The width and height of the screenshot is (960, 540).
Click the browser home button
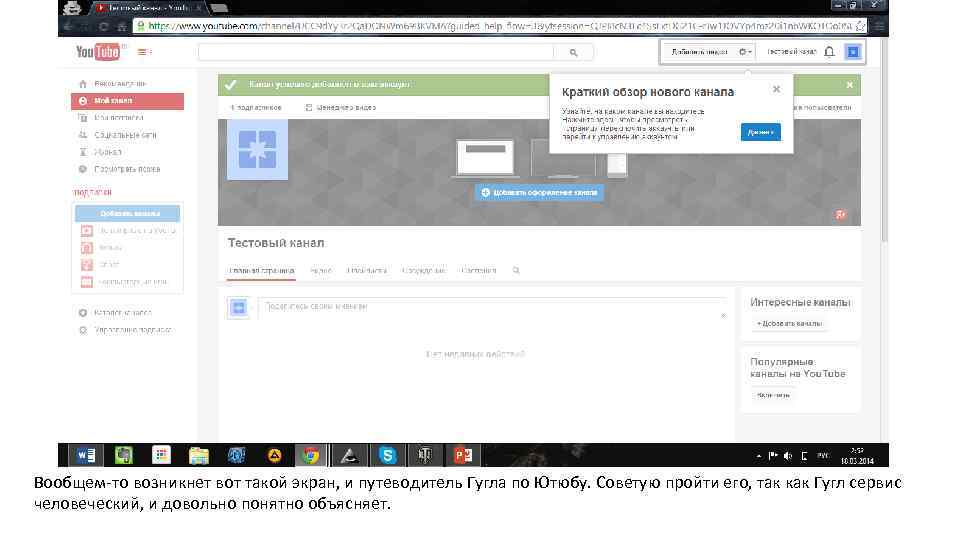(121, 26)
